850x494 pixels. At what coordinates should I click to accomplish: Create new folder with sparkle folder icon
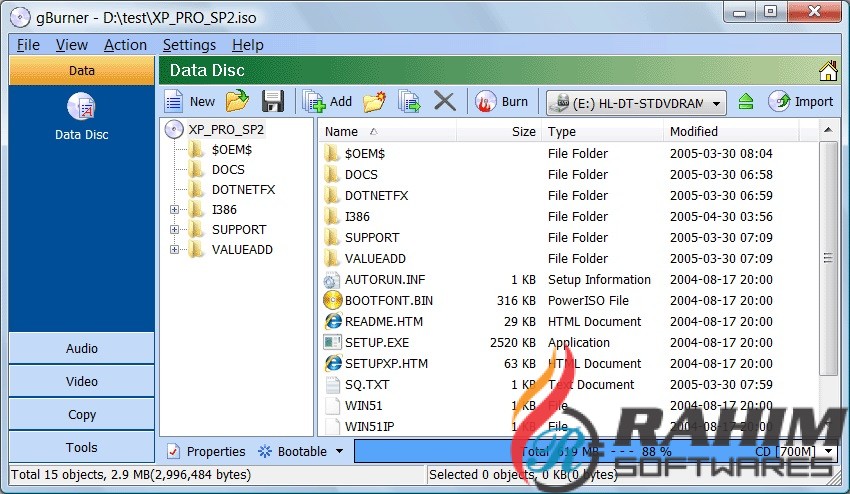pos(374,101)
